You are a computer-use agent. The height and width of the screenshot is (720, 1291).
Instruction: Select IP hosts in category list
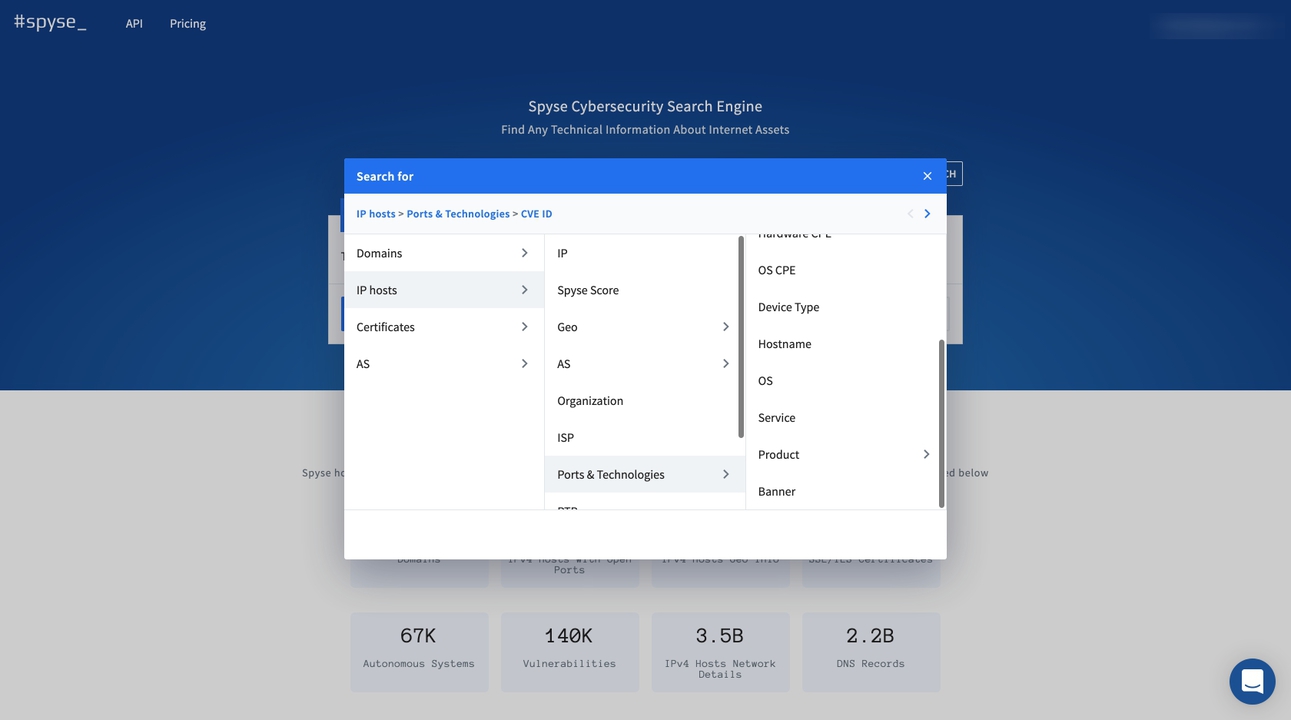coord(377,290)
